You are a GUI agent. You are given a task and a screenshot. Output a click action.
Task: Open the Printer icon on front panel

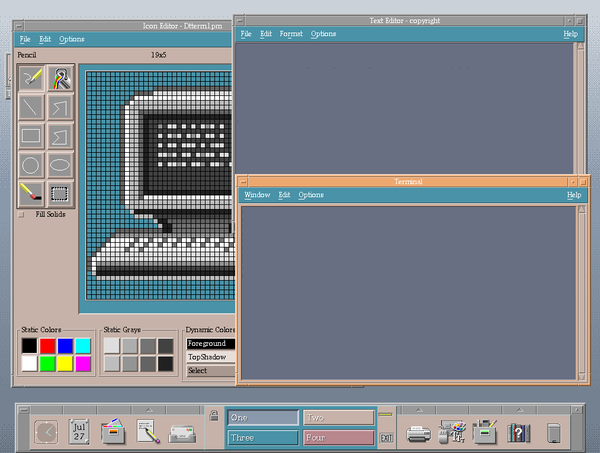pyautogui.click(x=419, y=433)
